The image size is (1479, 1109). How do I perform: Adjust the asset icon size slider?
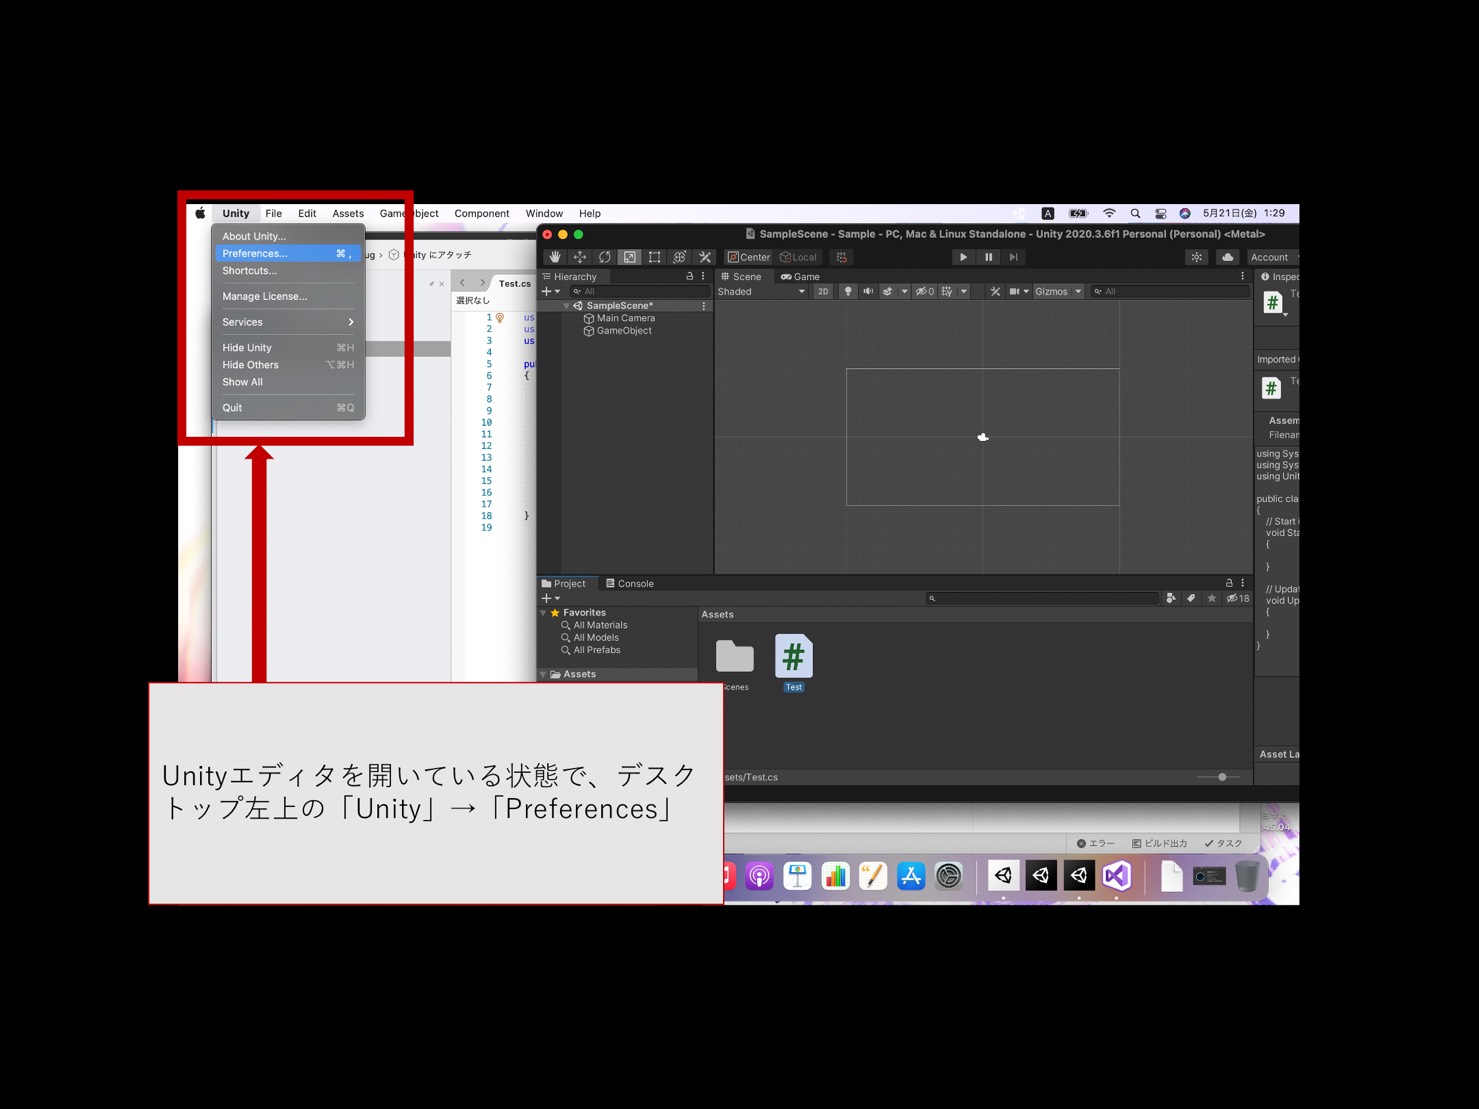(x=1220, y=777)
